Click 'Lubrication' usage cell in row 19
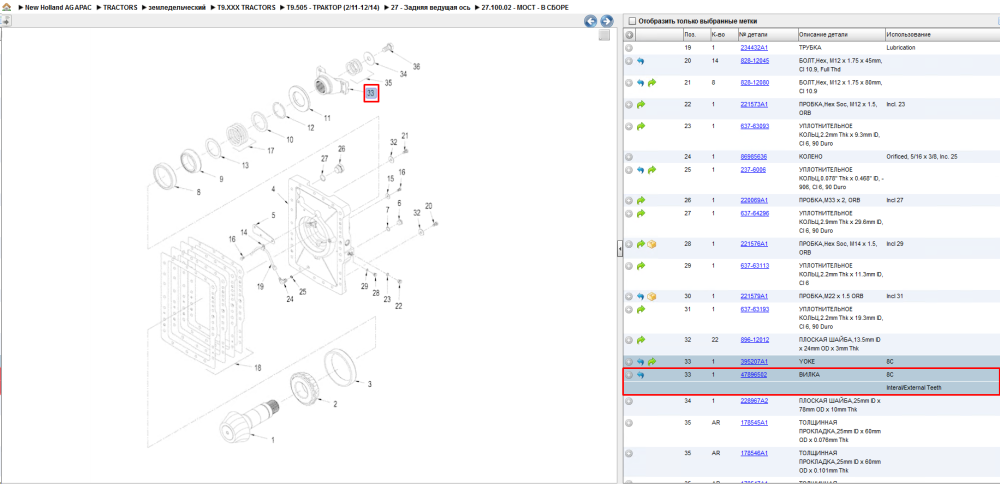The width and height of the screenshot is (1000, 484). point(901,48)
